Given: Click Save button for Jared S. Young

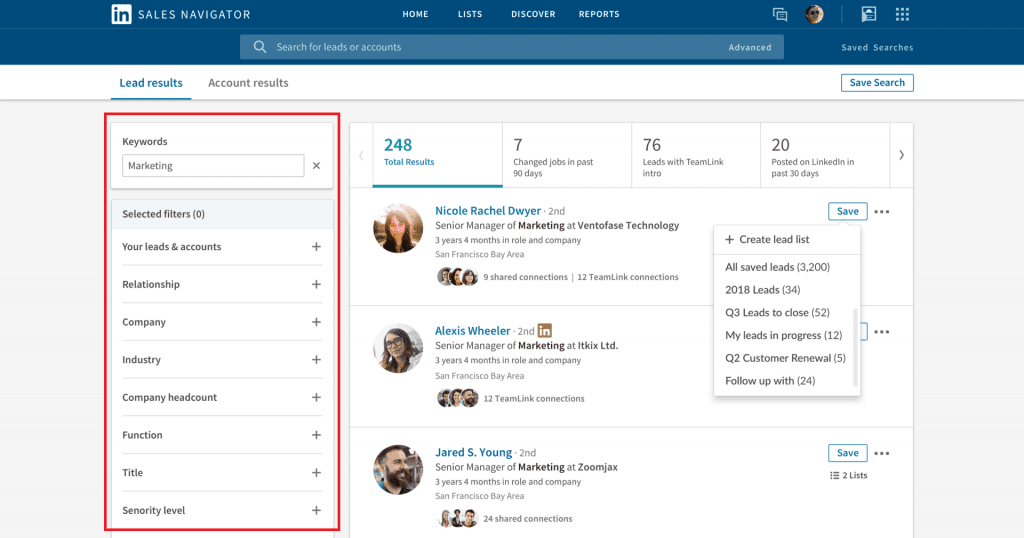Looking at the screenshot, I should [x=848, y=453].
